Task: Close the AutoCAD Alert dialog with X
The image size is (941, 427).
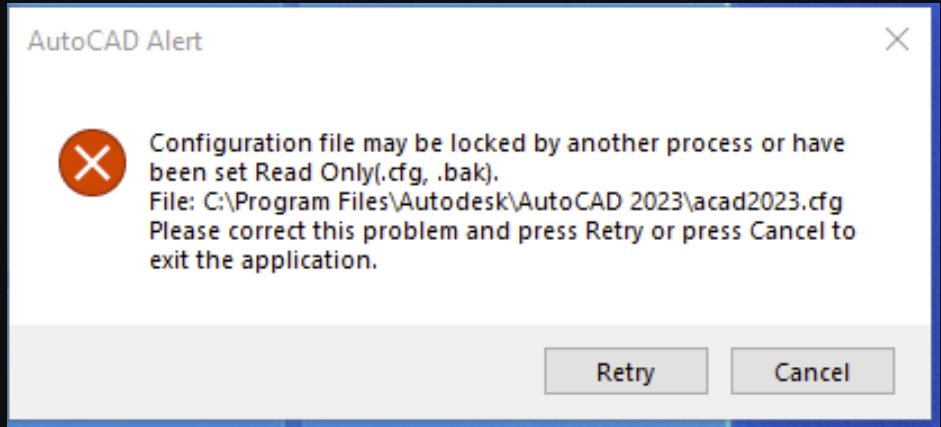Action: (x=897, y=40)
